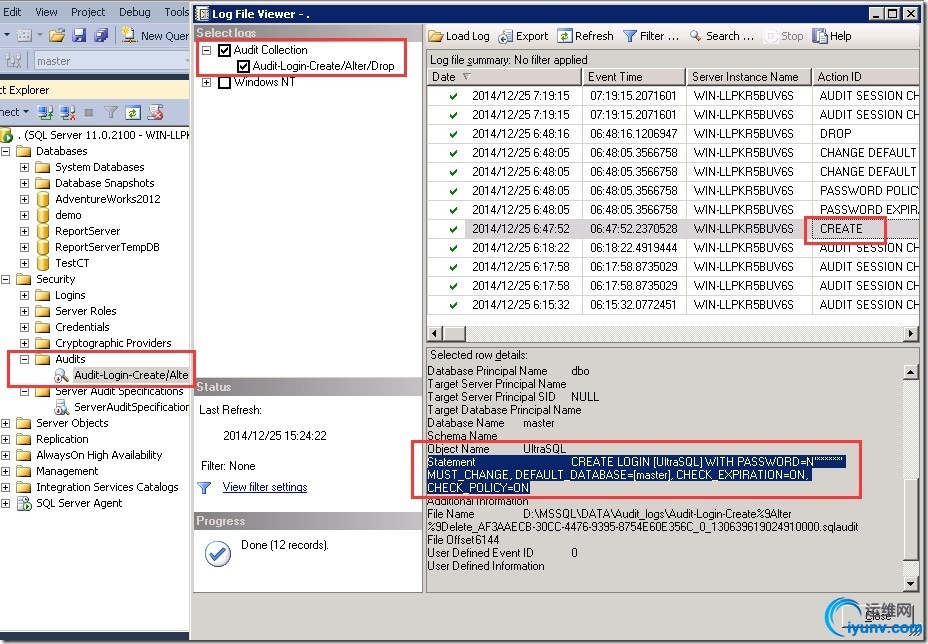
Task: Collapse the Audits folder node
Action: 24,359
